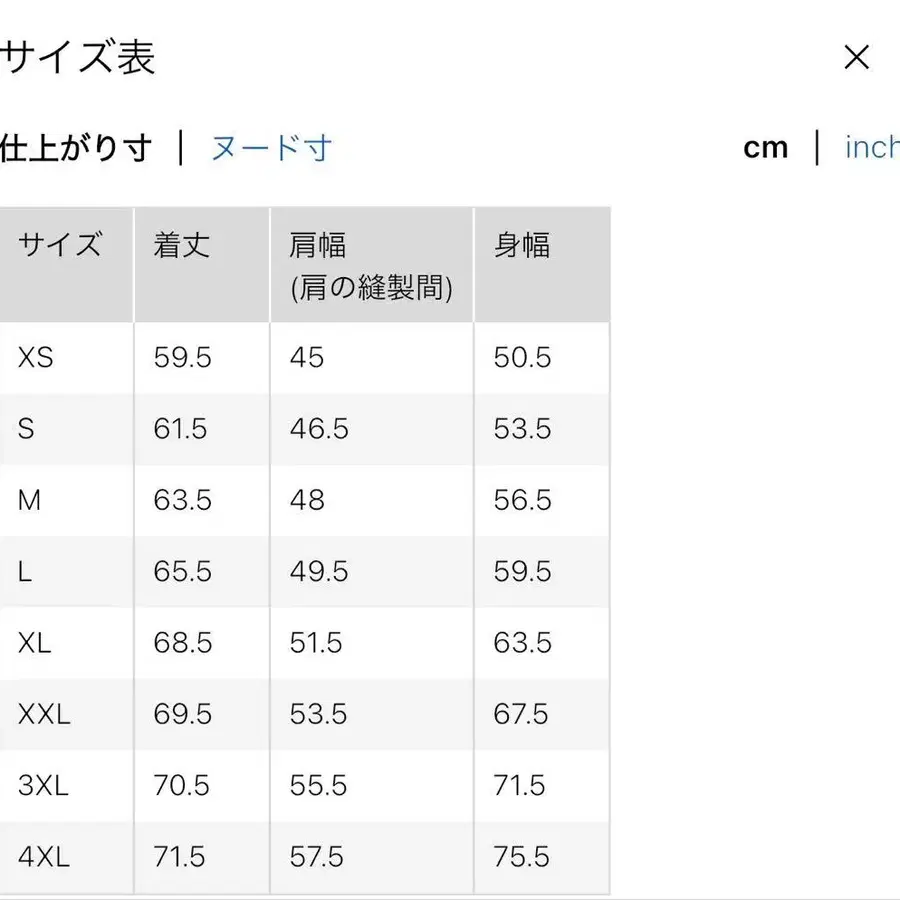This screenshot has height=900, width=900.
Task: Select the L size row
Action: click(24, 572)
